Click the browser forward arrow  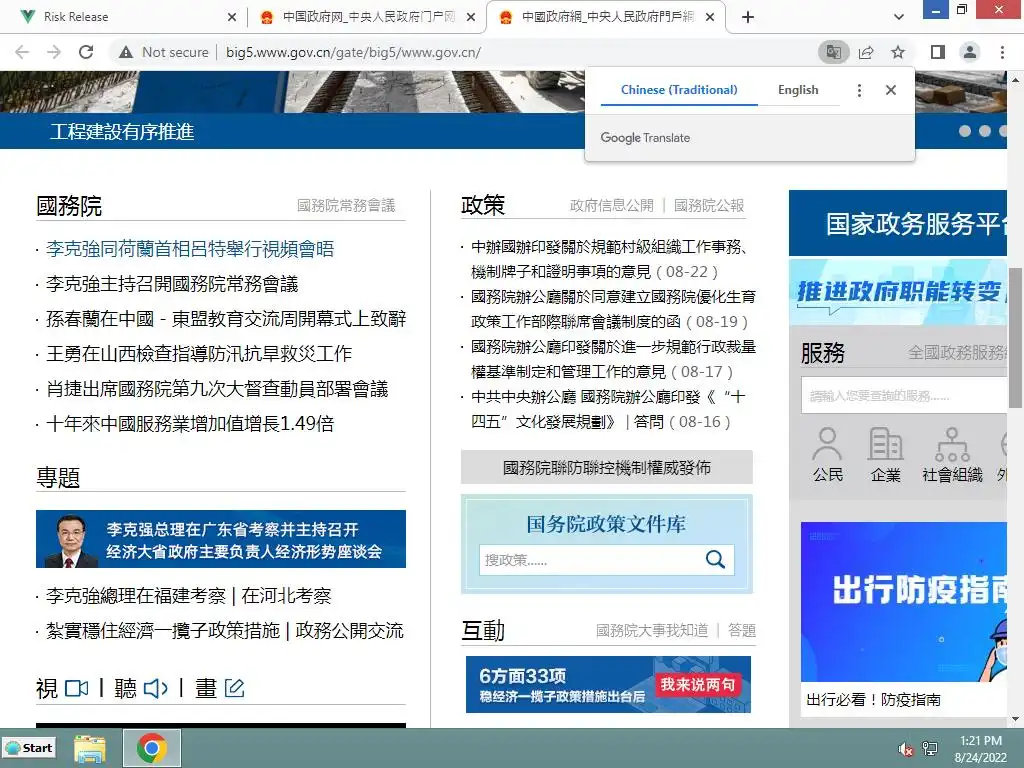click(x=54, y=52)
